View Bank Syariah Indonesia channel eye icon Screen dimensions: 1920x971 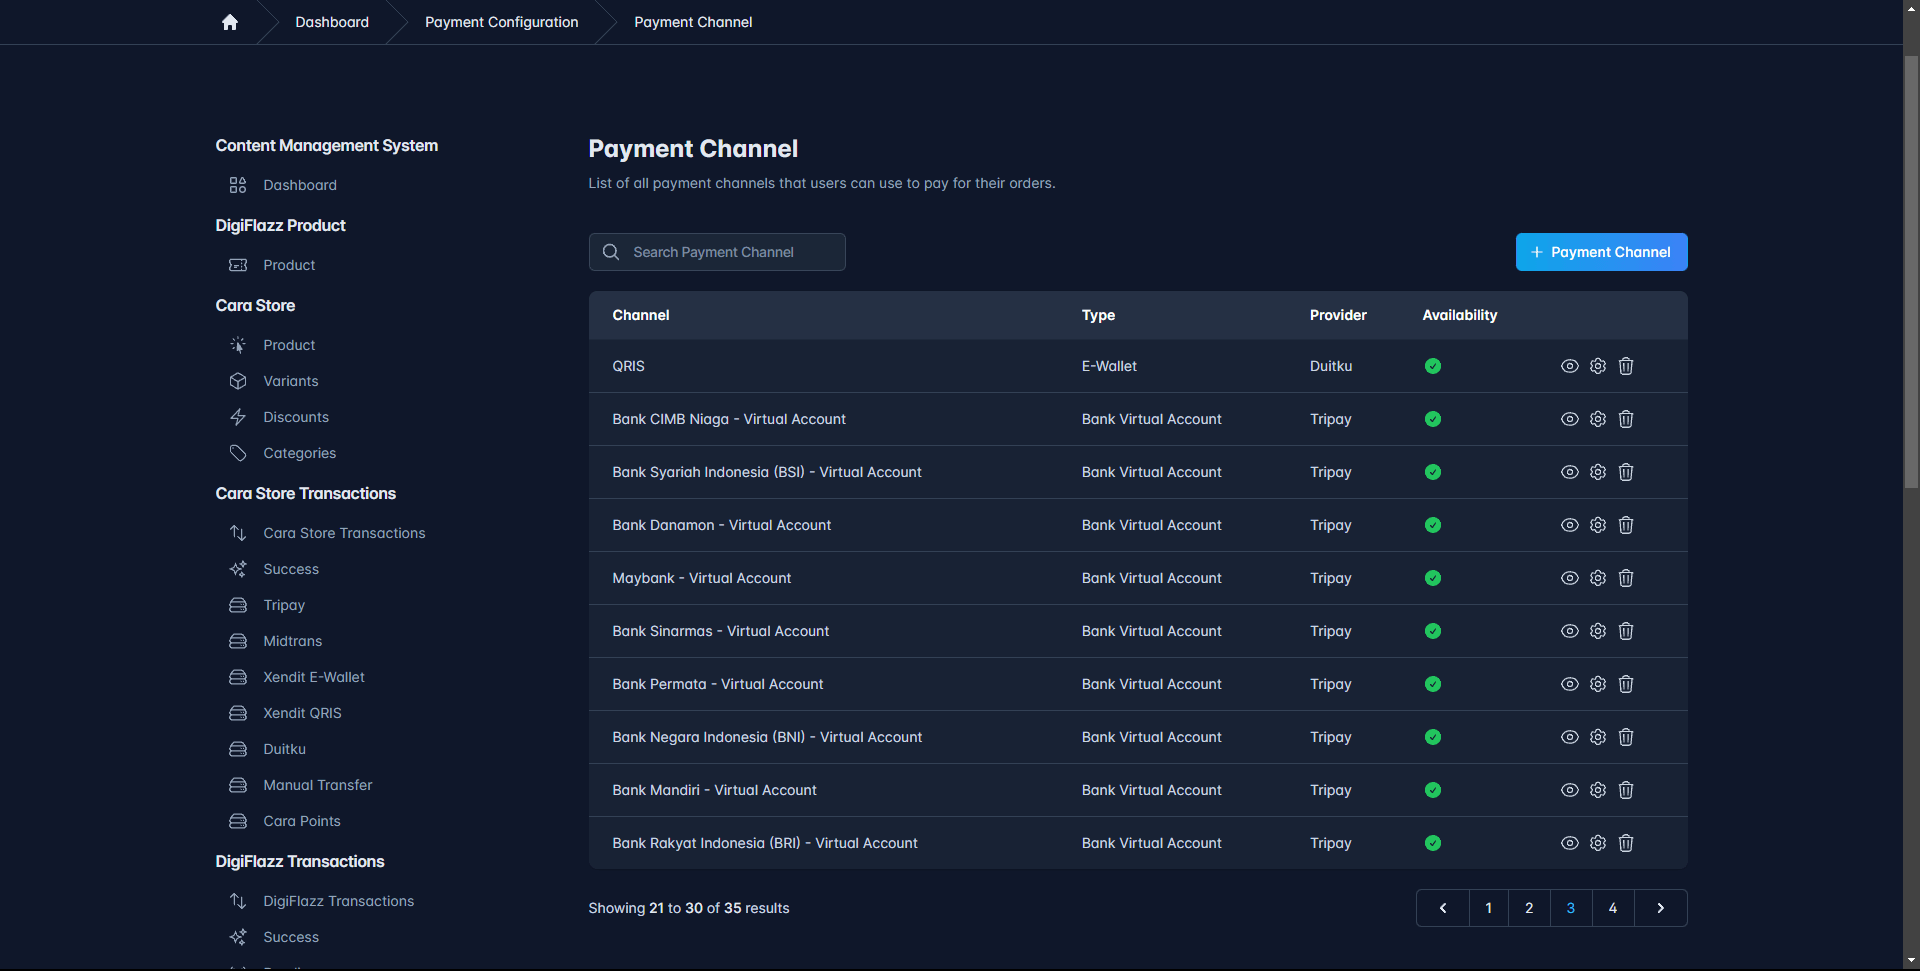1570,472
